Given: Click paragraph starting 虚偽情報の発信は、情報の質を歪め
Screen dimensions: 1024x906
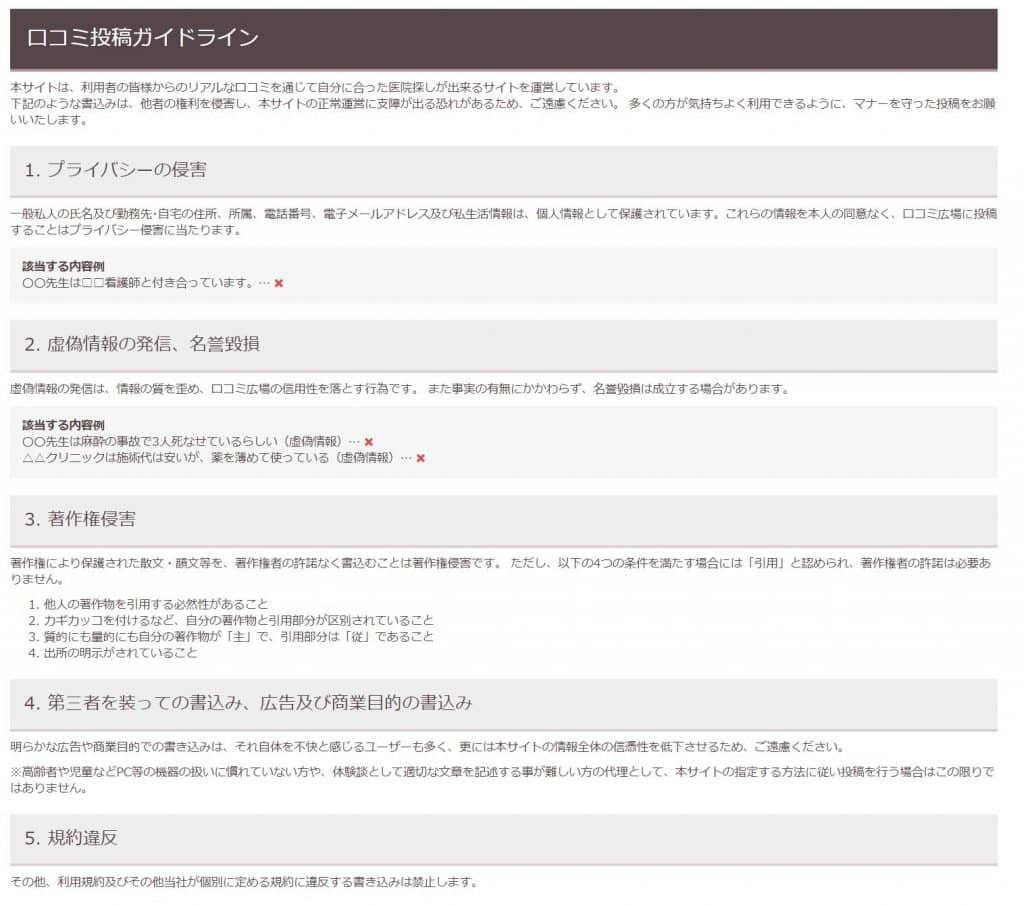Looking at the screenshot, I should pyautogui.click(x=400, y=389).
